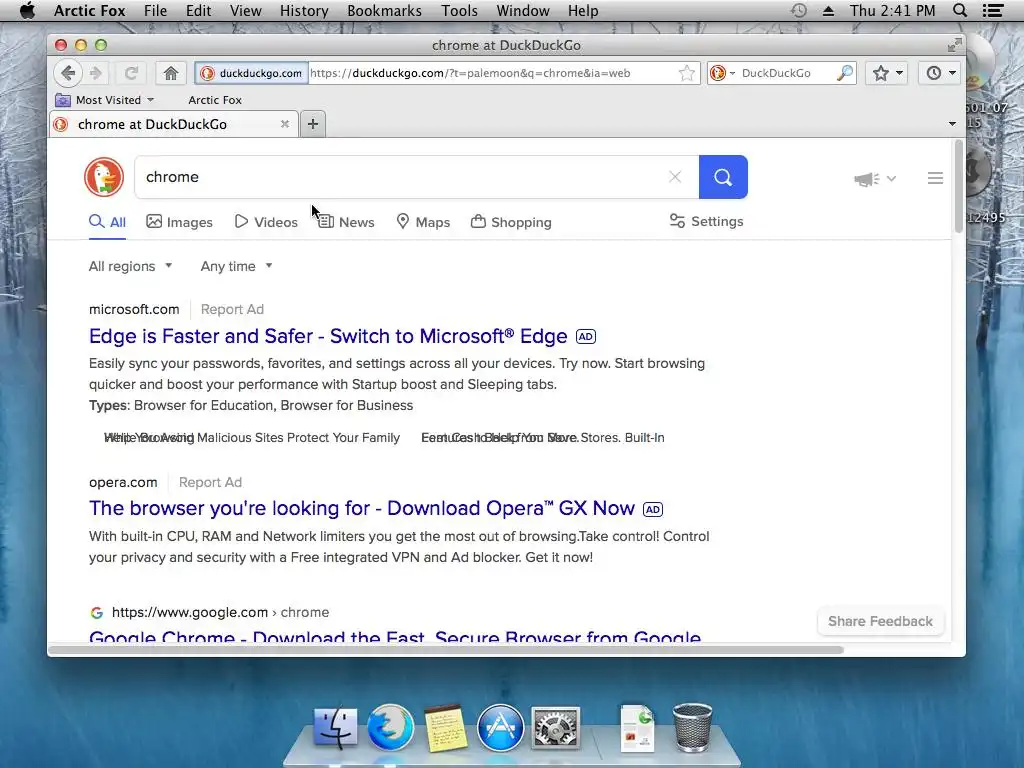Switch to the Shopping results tab
Screen dimensions: 1024x768
point(511,222)
